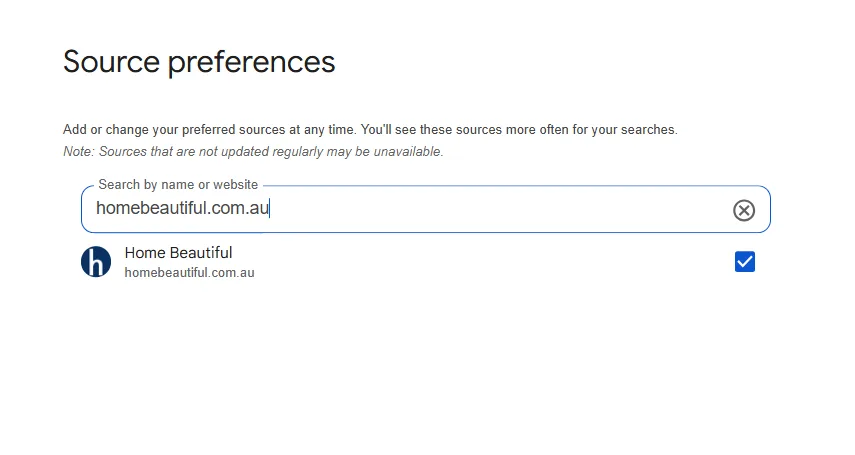Remove Home Beautiful from preferred sources via checkbox

click(744, 262)
